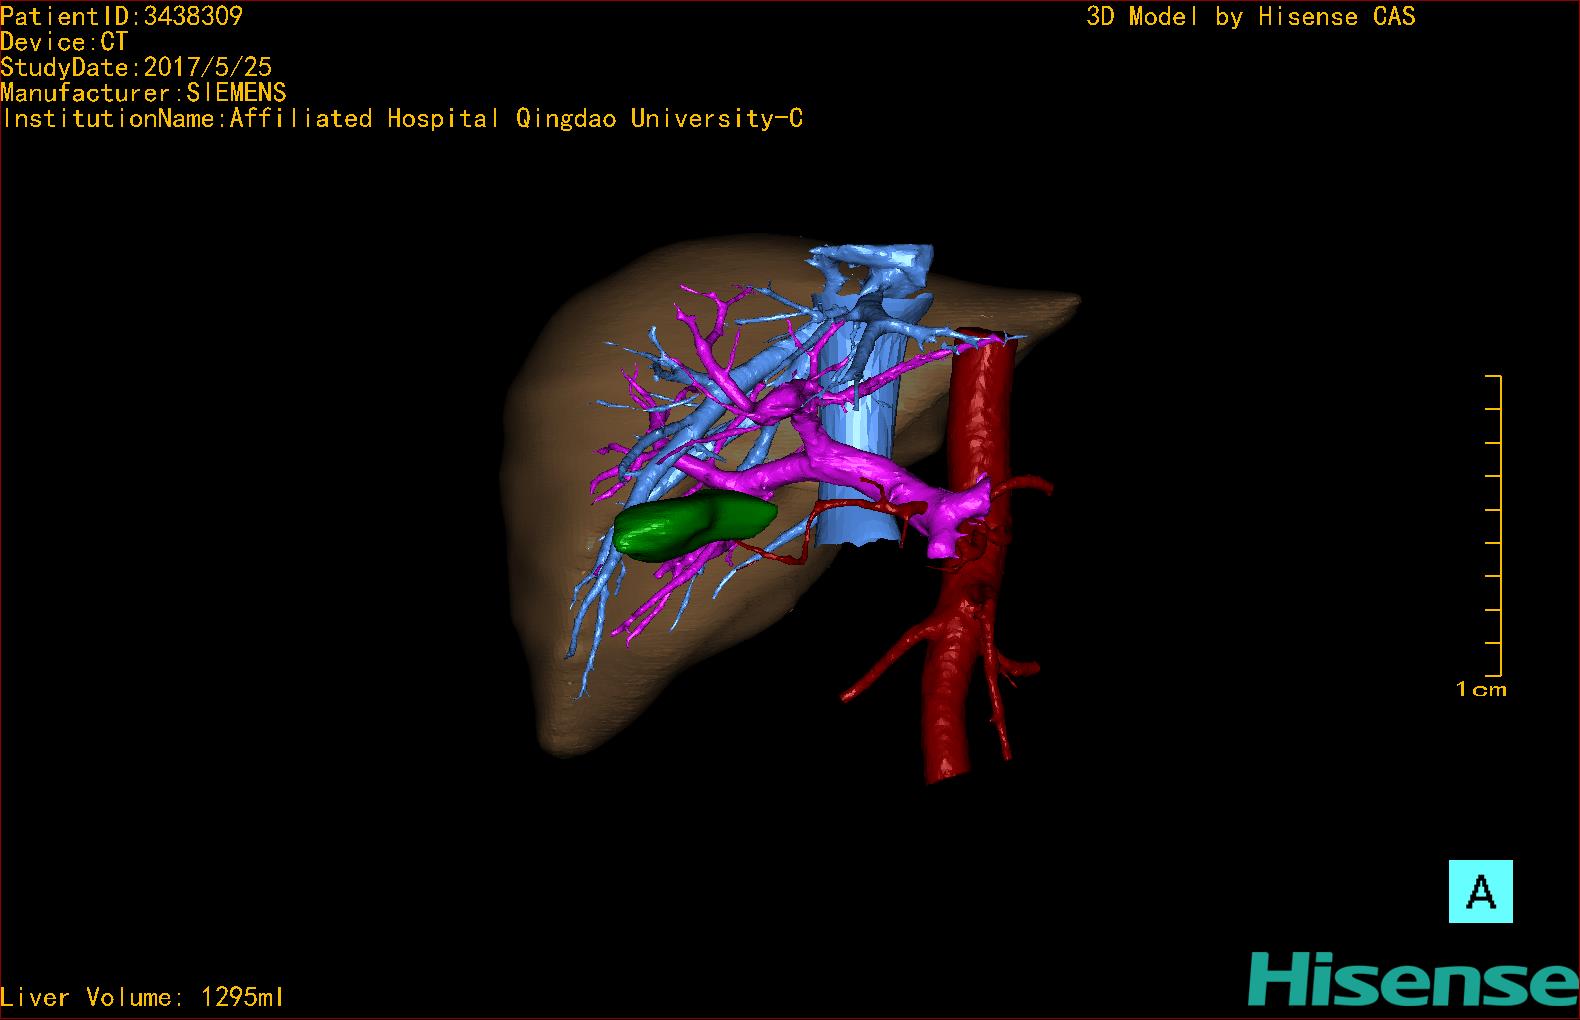Click the InstitutionName Affiliated Hospital Qingdao University-C text
The image size is (1580, 1020).
pos(402,119)
